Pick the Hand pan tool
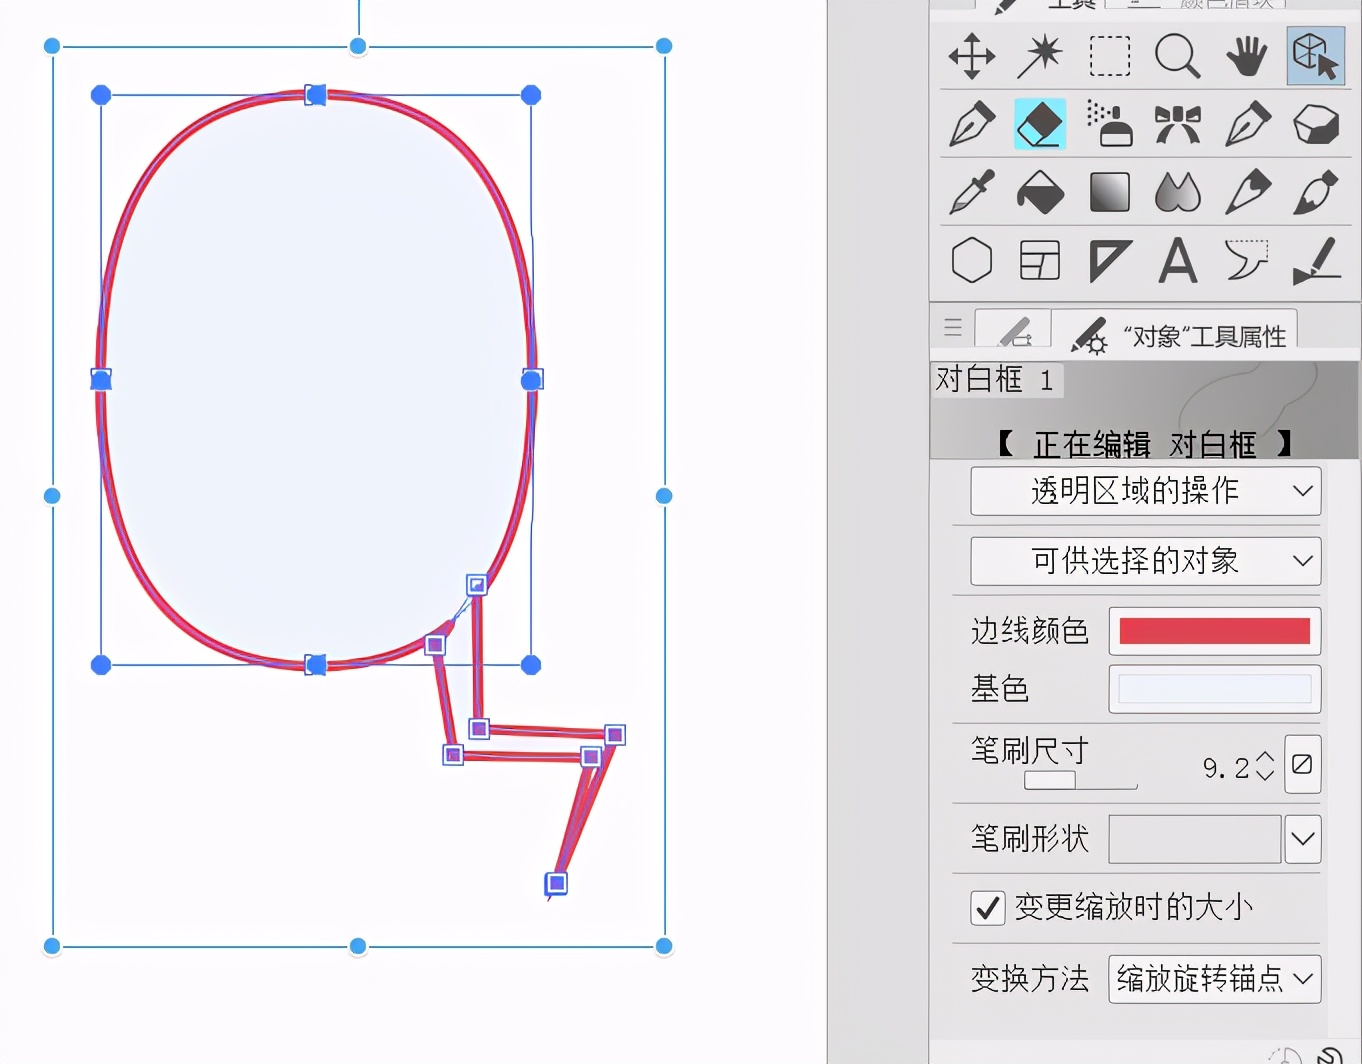The height and width of the screenshot is (1064, 1362). pos(1246,56)
